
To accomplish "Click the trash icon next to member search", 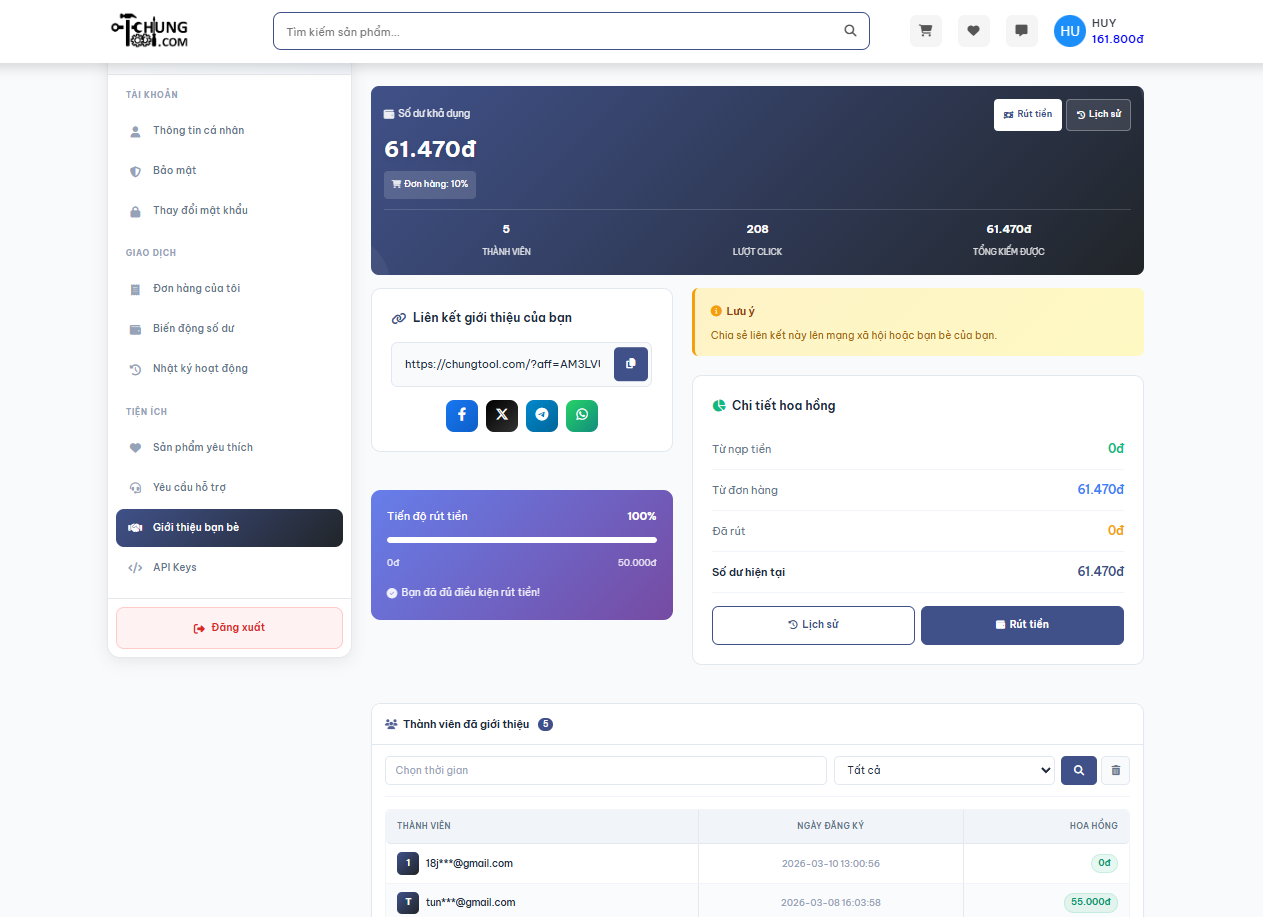I will click(1113, 770).
